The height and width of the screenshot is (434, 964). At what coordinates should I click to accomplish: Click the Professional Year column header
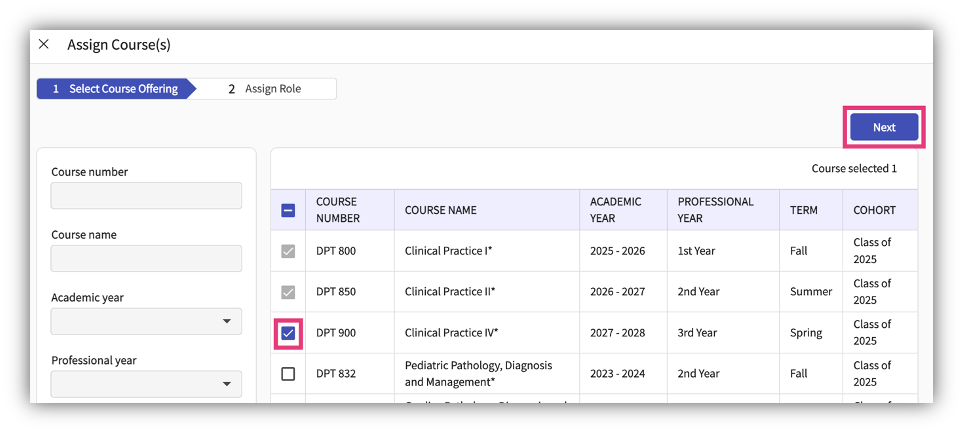pos(716,210)
